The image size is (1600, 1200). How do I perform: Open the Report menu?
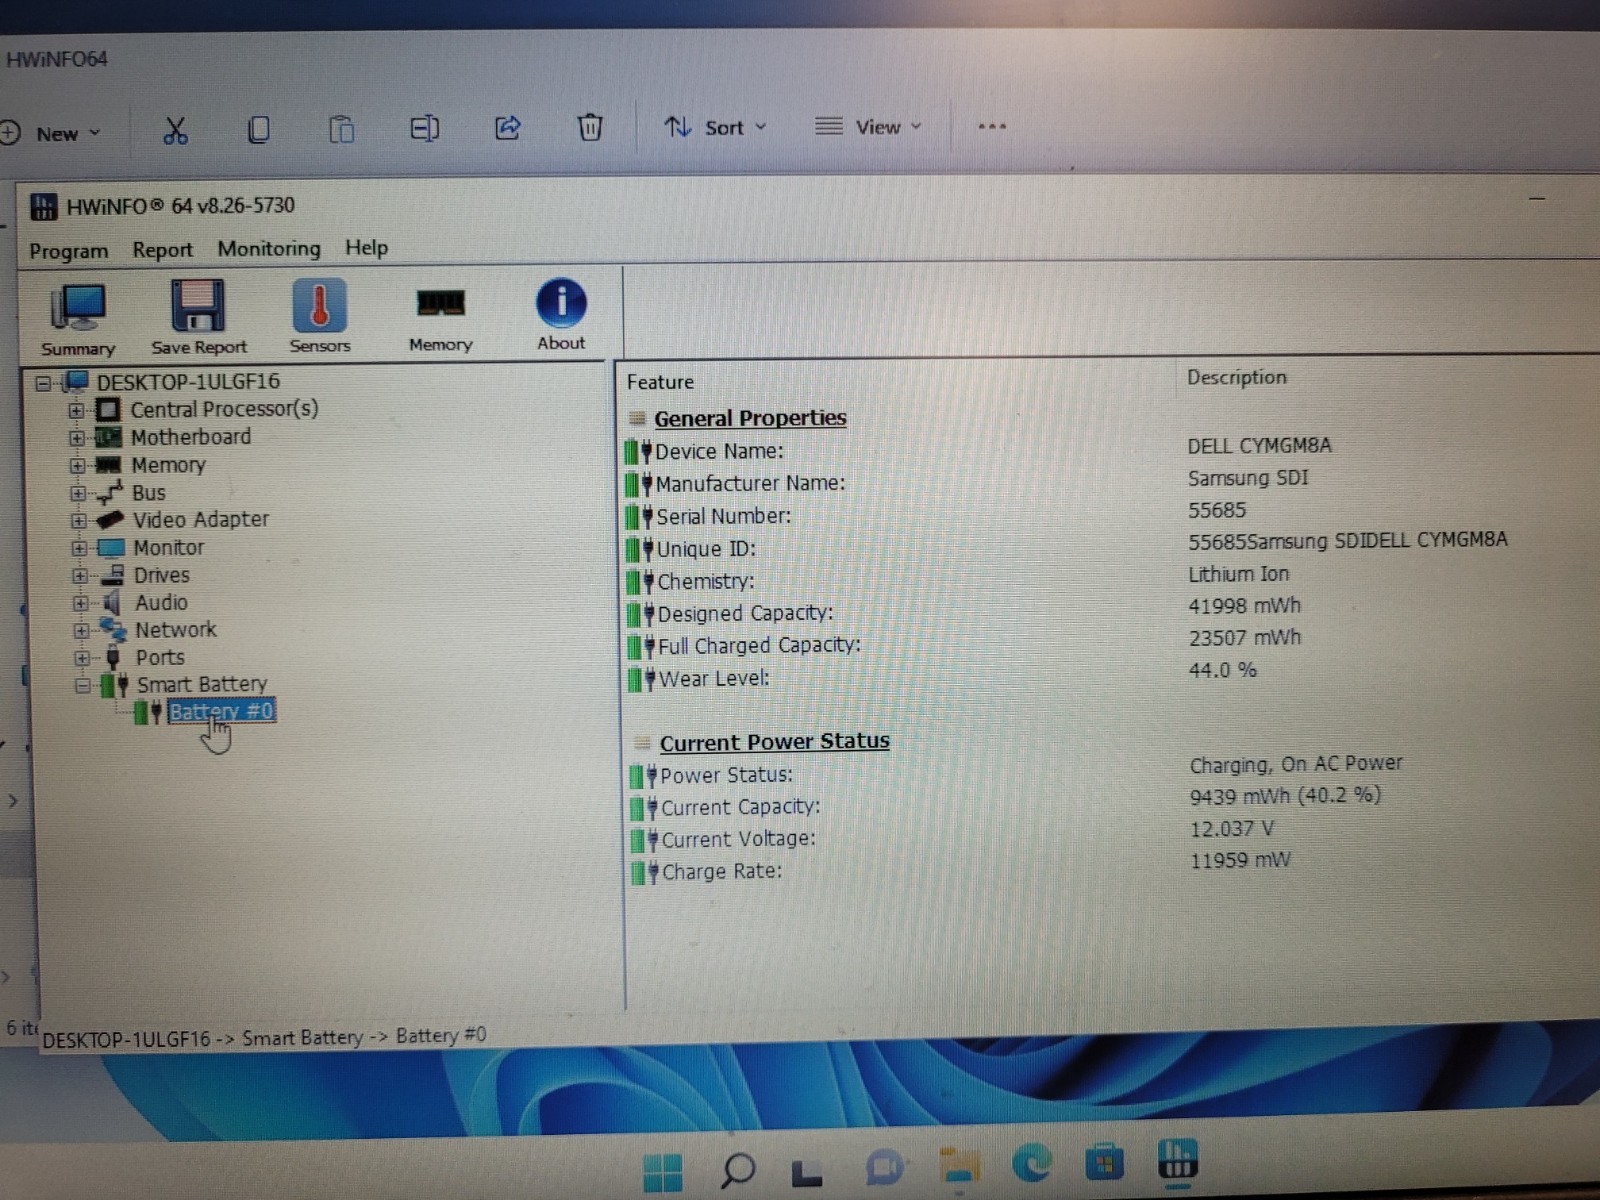point(162,250)
